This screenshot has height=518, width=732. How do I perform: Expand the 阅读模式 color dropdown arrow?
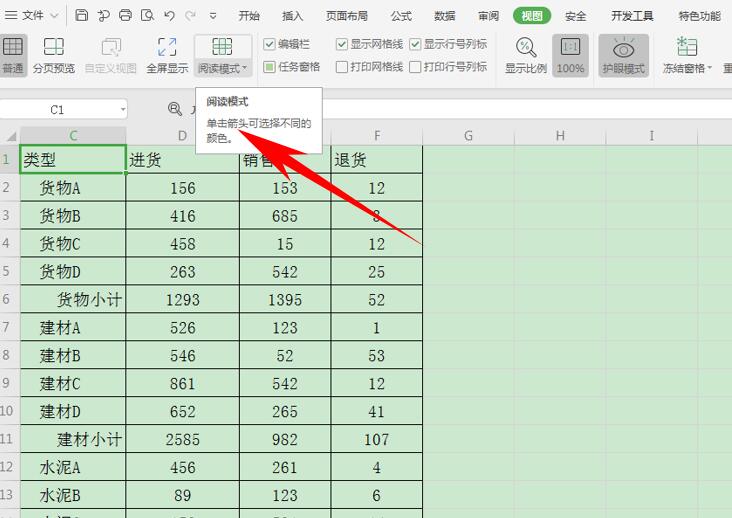[245, 68]
